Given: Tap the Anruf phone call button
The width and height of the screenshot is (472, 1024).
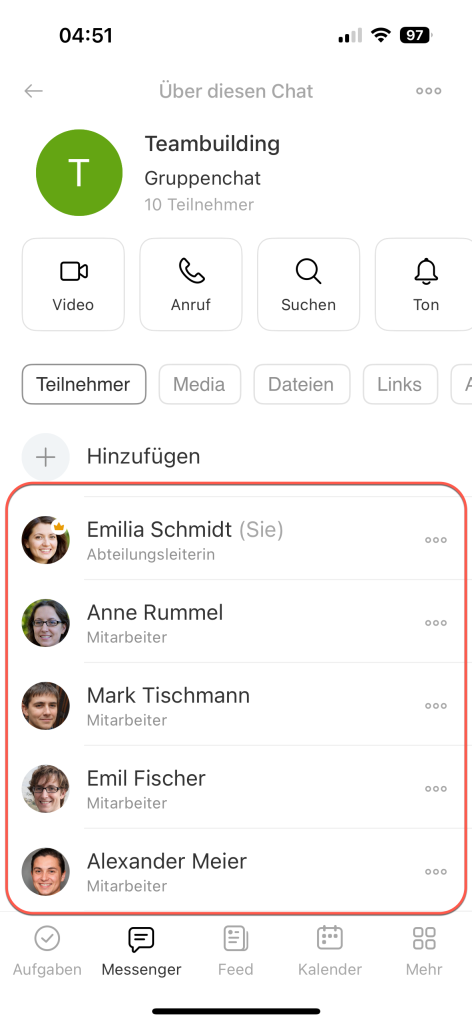Looking at the screenshot, I should click(191, 284).
